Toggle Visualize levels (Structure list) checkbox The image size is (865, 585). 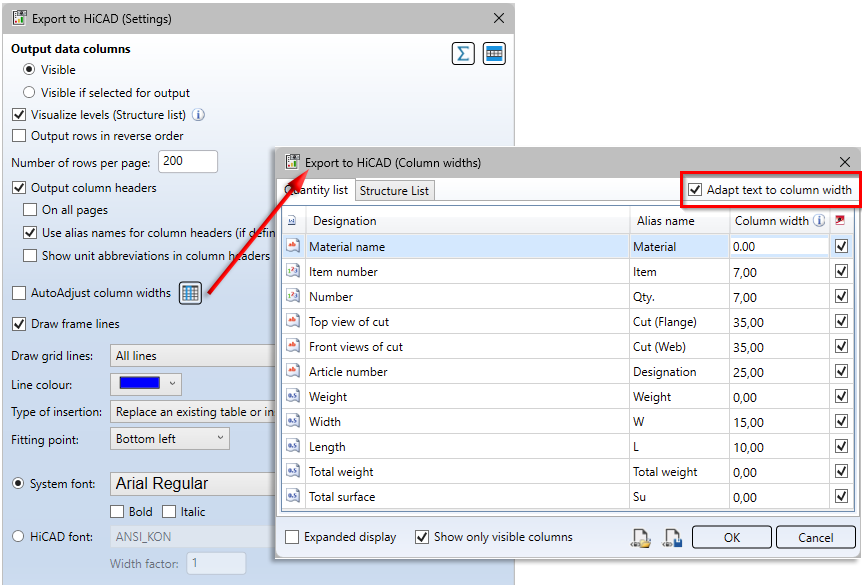click(x=19, y=115)
